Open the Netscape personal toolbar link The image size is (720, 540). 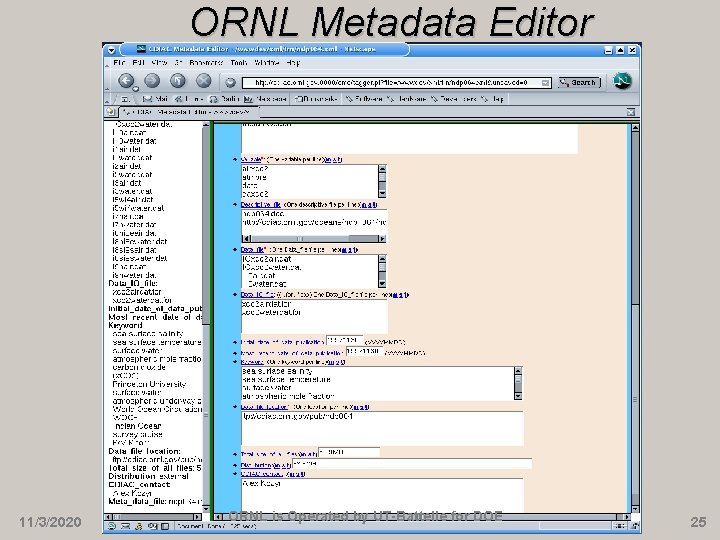pyautogui.click(x=265, y=99)
